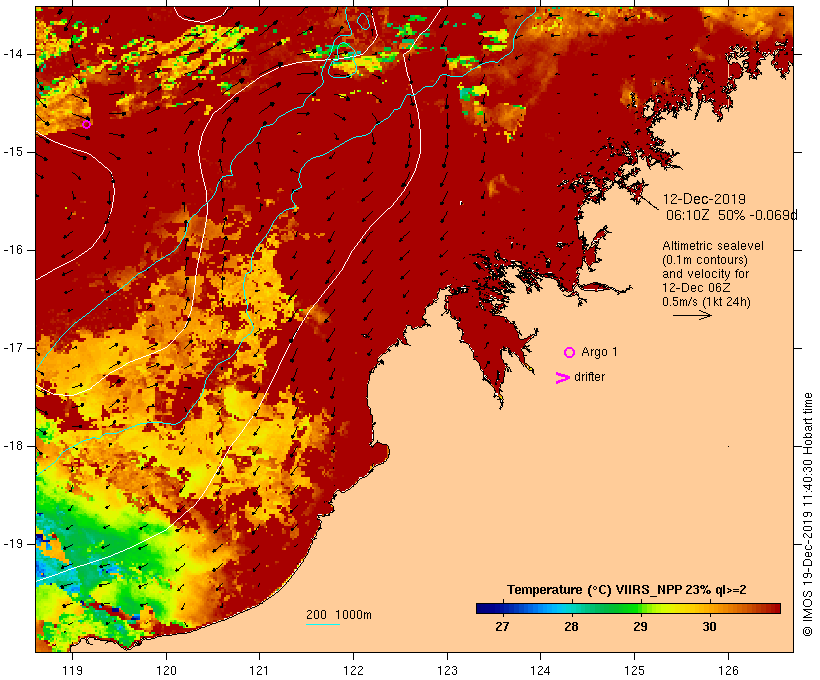This screenshot has width=820, height=680.
Task: Click the magenta Argo float marker on the map
Action: click(x=87, y=124)
